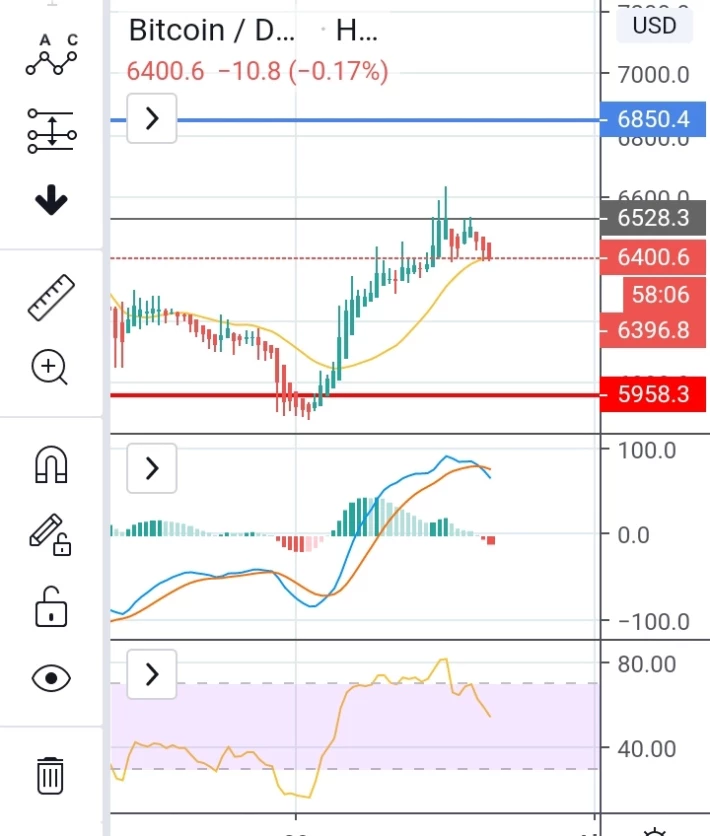710x836 pixels.
Task: Toggle stay in drawing mode pencil
Action: click(x=50, y=535)
